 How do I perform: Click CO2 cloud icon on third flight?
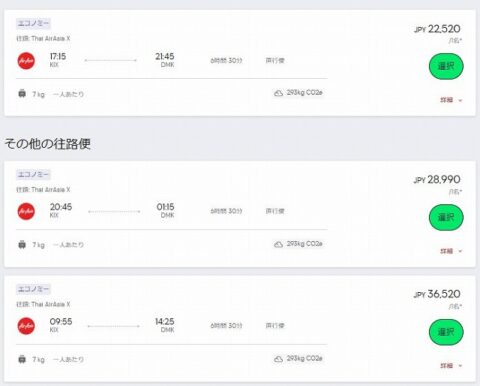click(278, 359)
